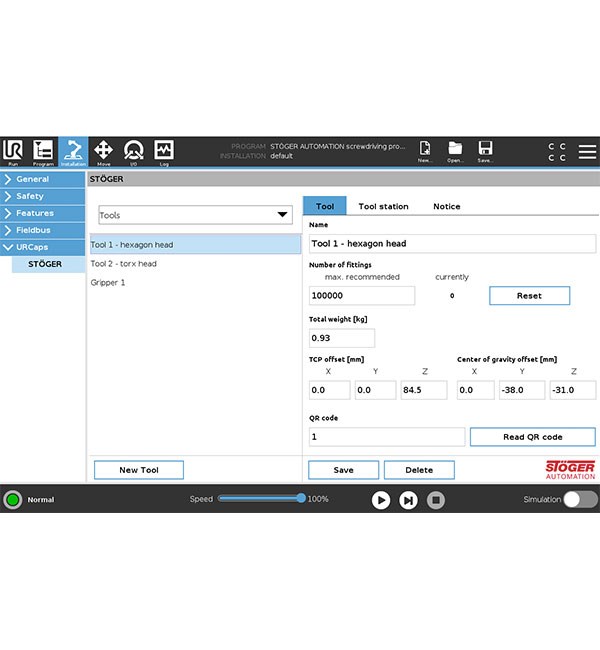The image size is (600, 650).
Task: Click the step forward button
Action: pyautogui.click(x=408, y=500)
